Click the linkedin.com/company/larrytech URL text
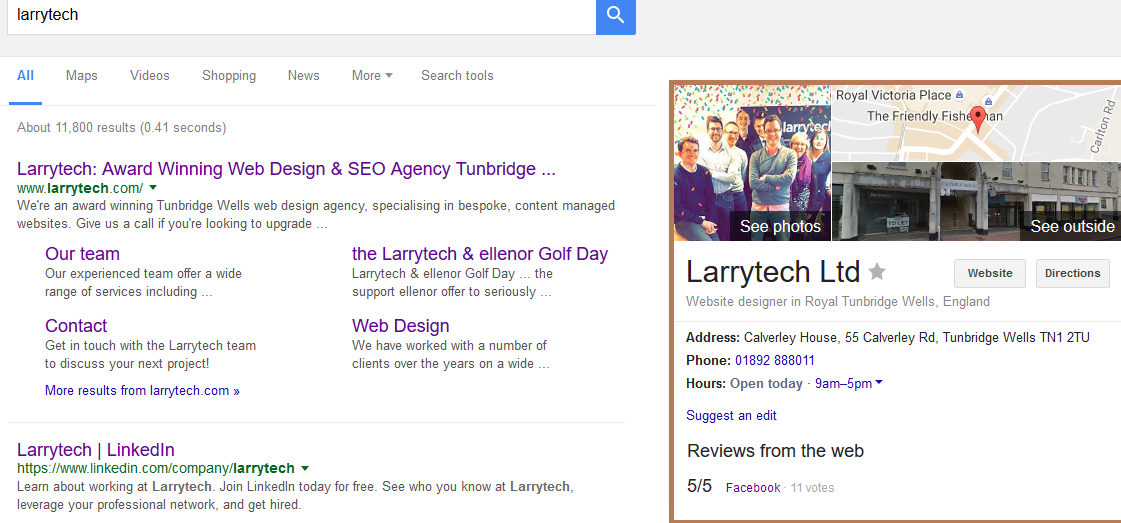This screenshot has width=1121, height=523. point(156,469)
